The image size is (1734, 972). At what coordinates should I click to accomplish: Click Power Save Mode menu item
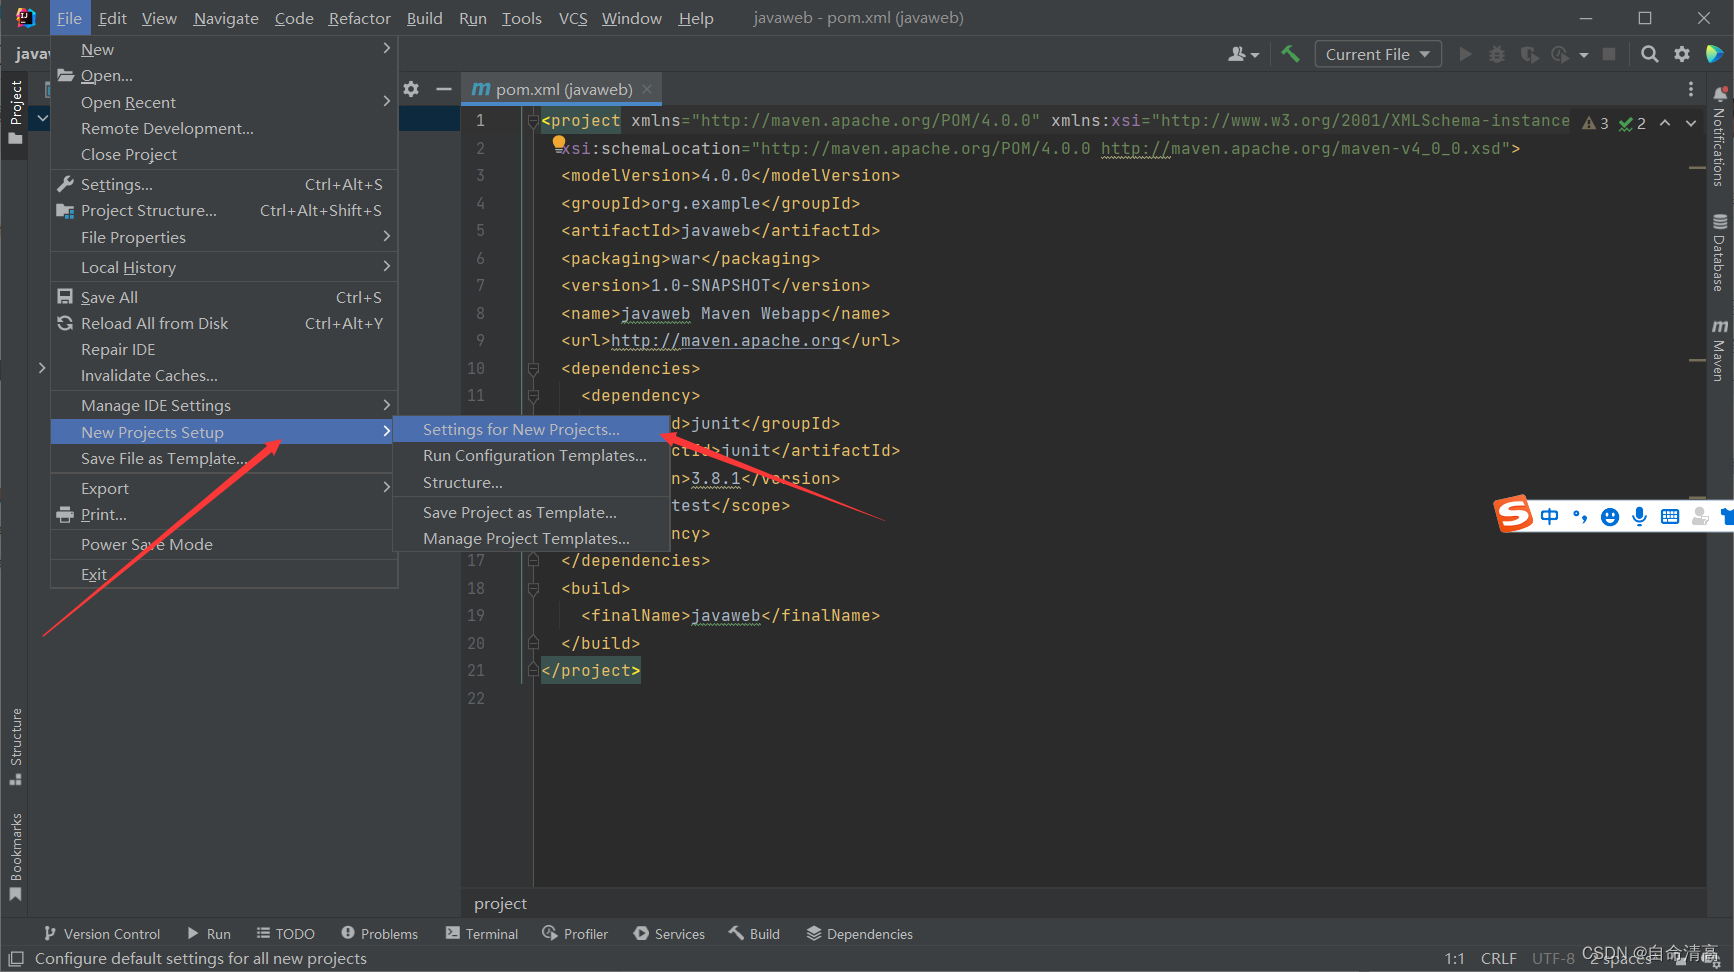point(225,544)
